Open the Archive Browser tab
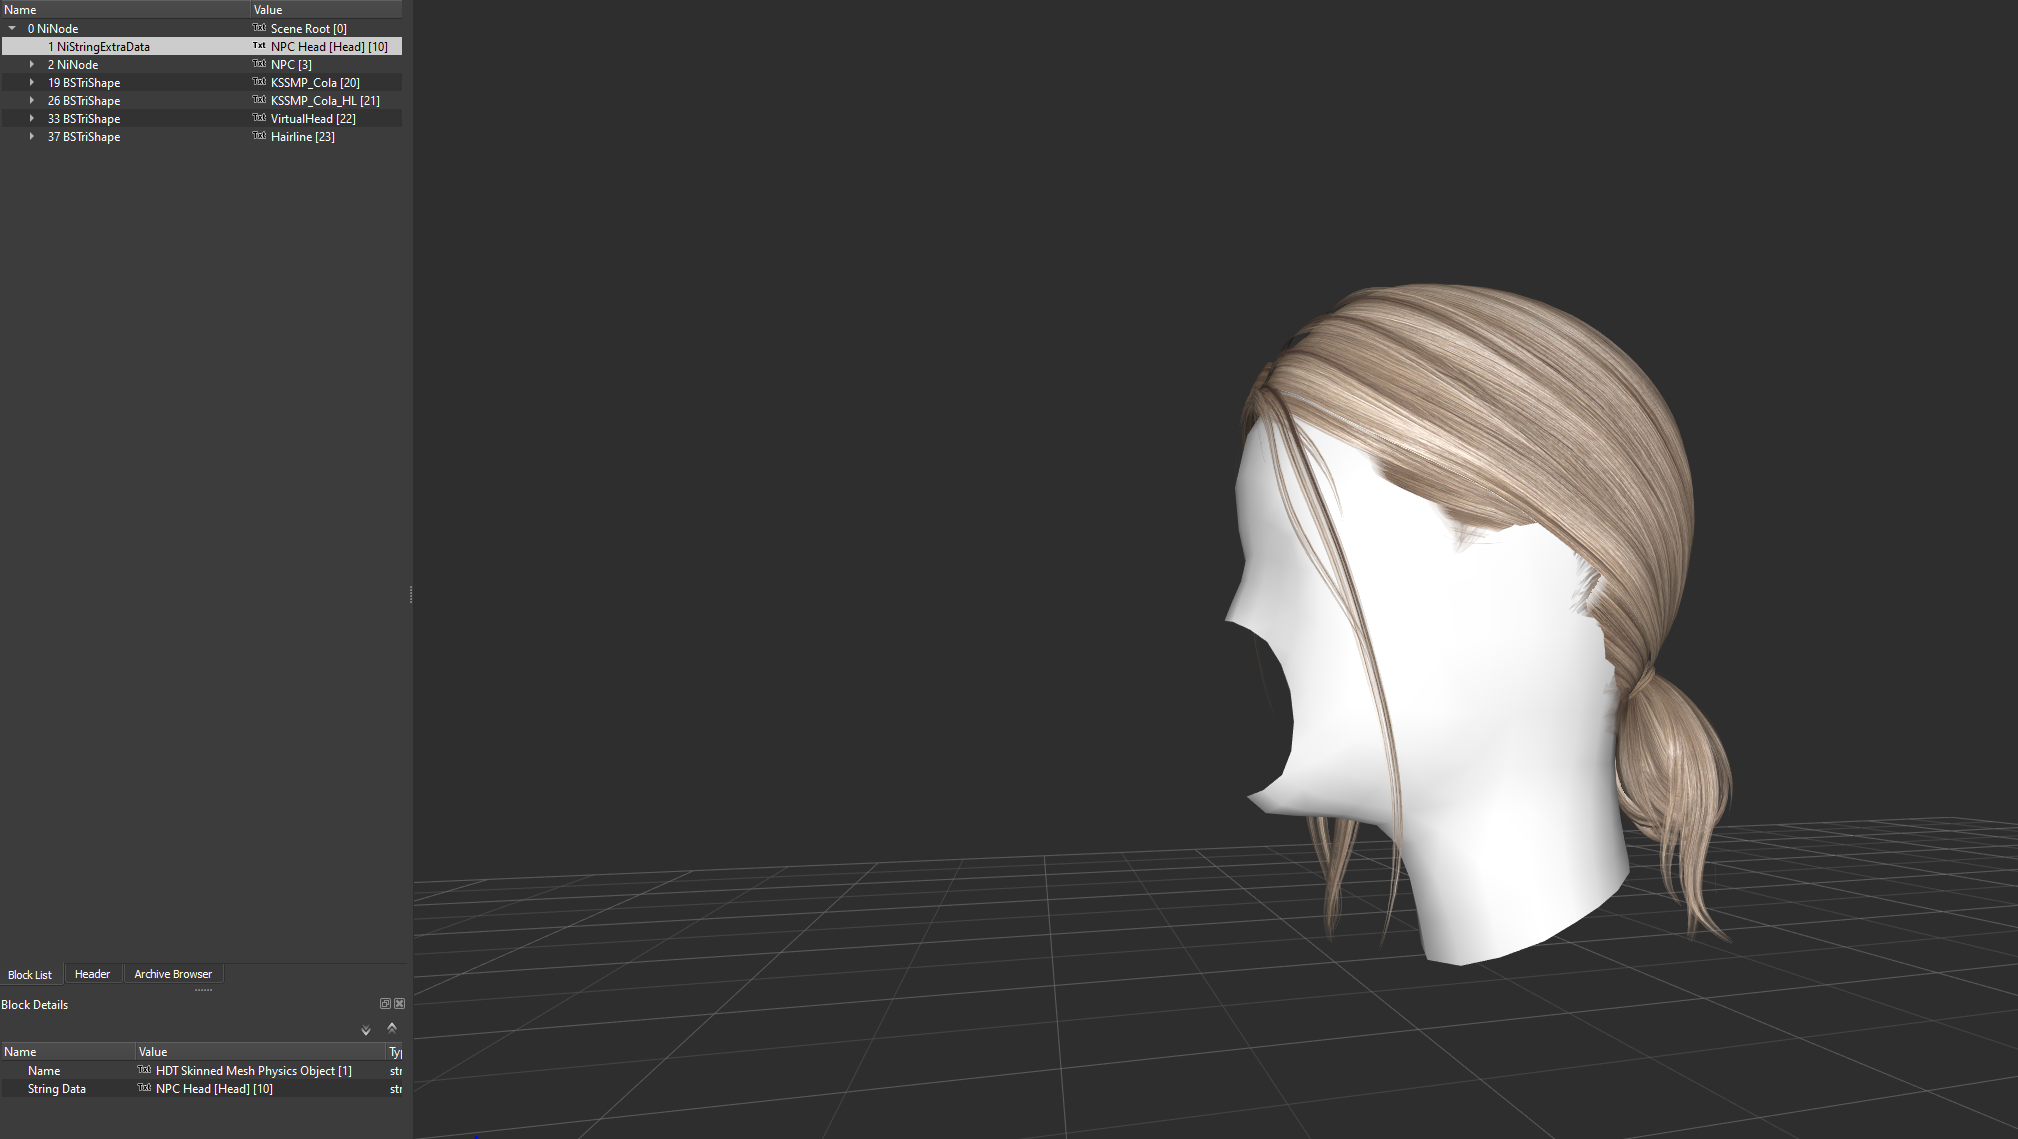Image resolution: width=2018 pixels, height=1139 pixels. coord(173,974)
